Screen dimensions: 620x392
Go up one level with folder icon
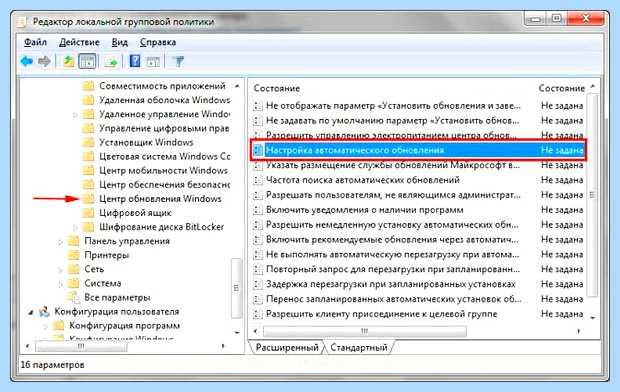point(69,61)
